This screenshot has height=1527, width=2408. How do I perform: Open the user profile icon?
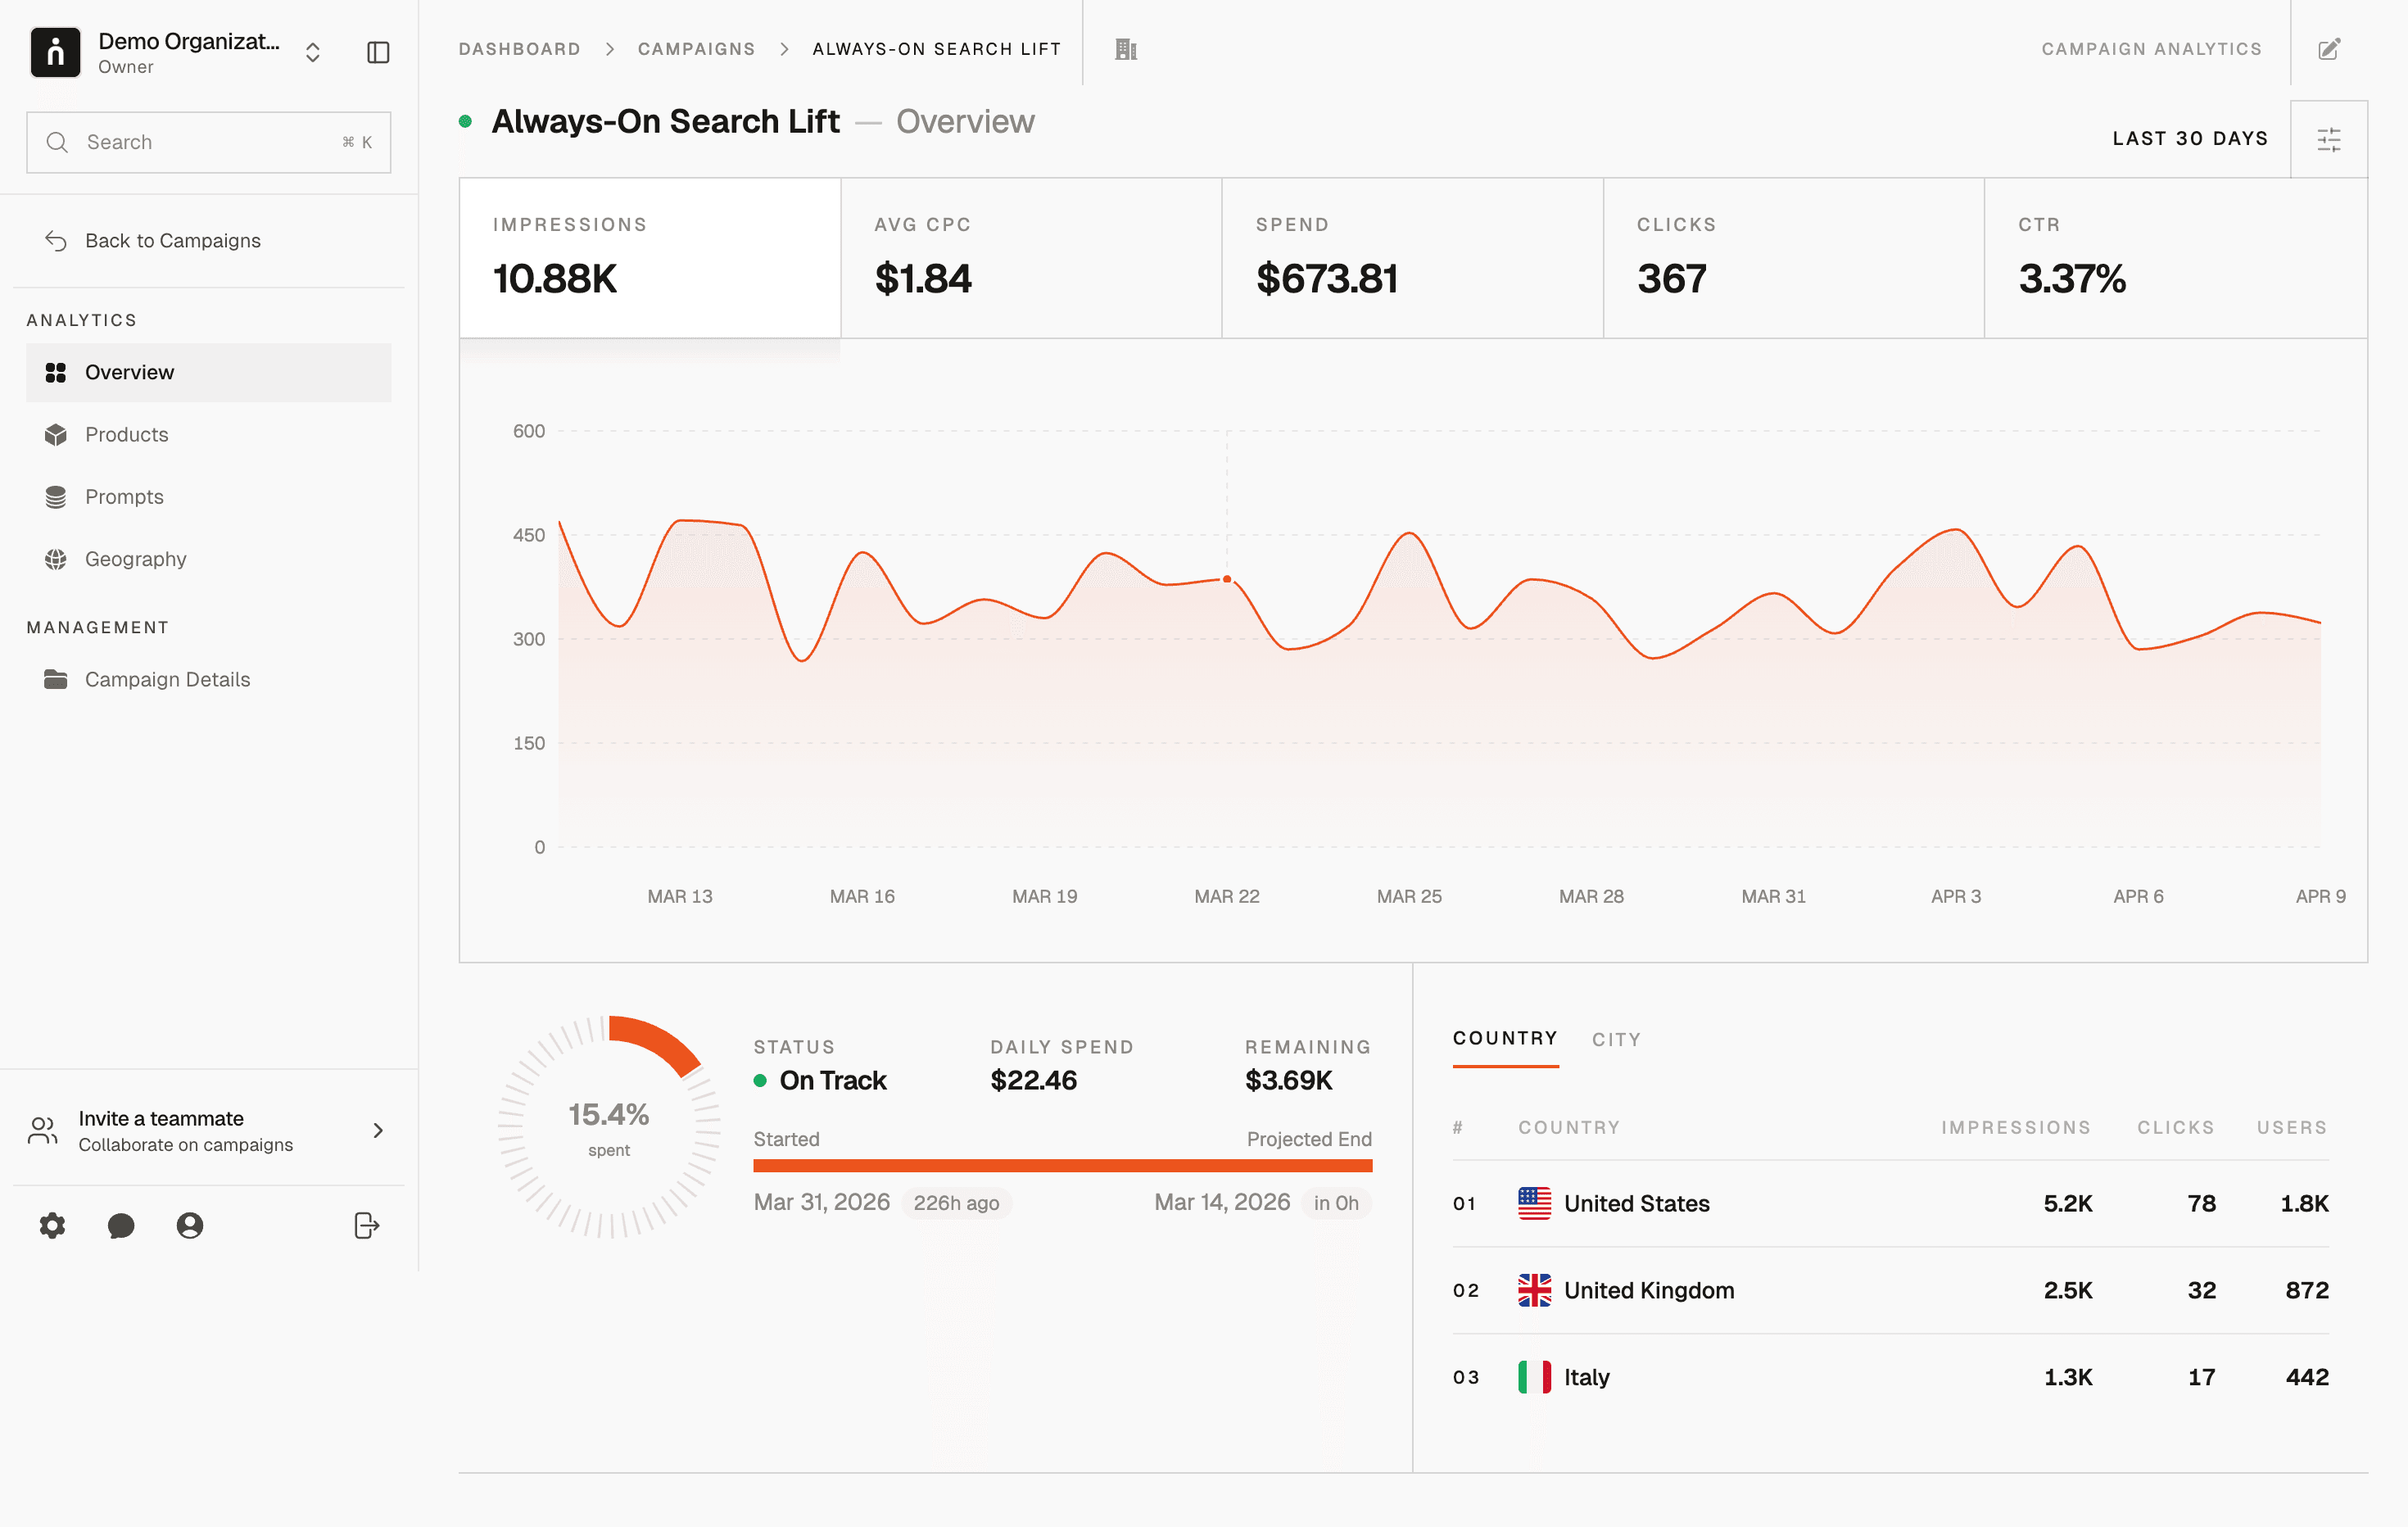[190, 1225]
